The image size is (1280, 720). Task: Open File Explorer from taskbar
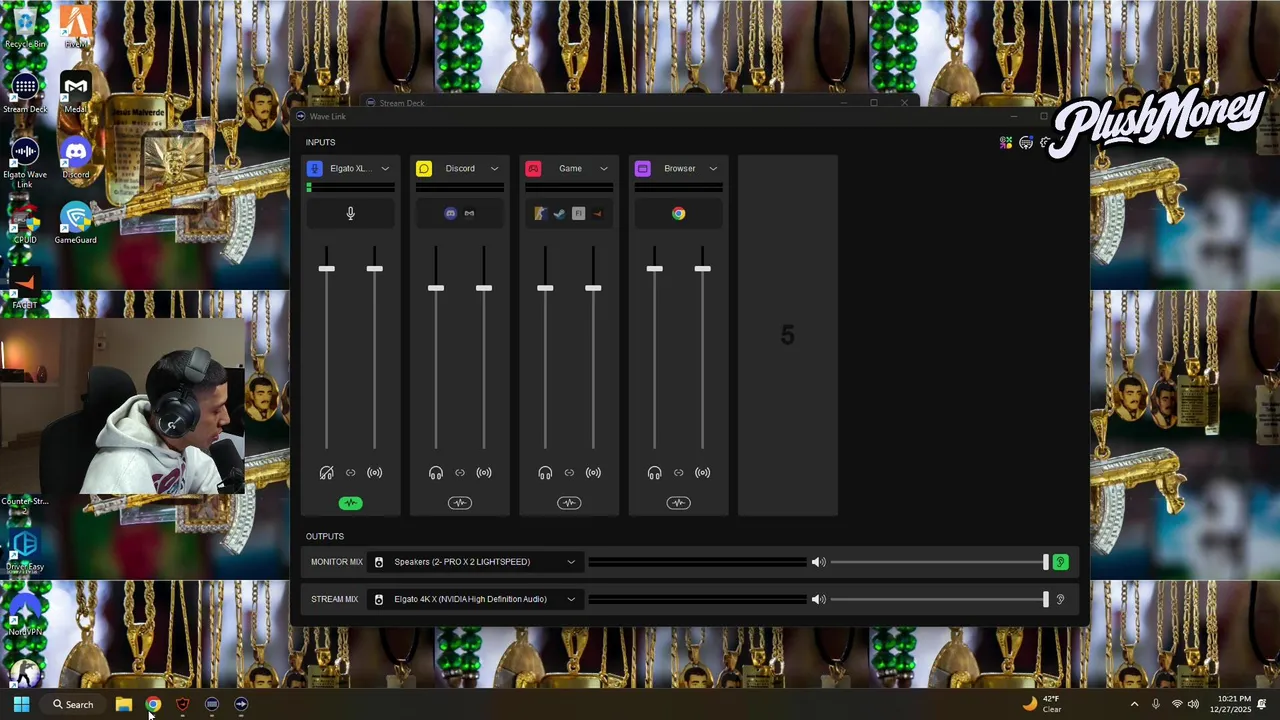click(123, 704)
